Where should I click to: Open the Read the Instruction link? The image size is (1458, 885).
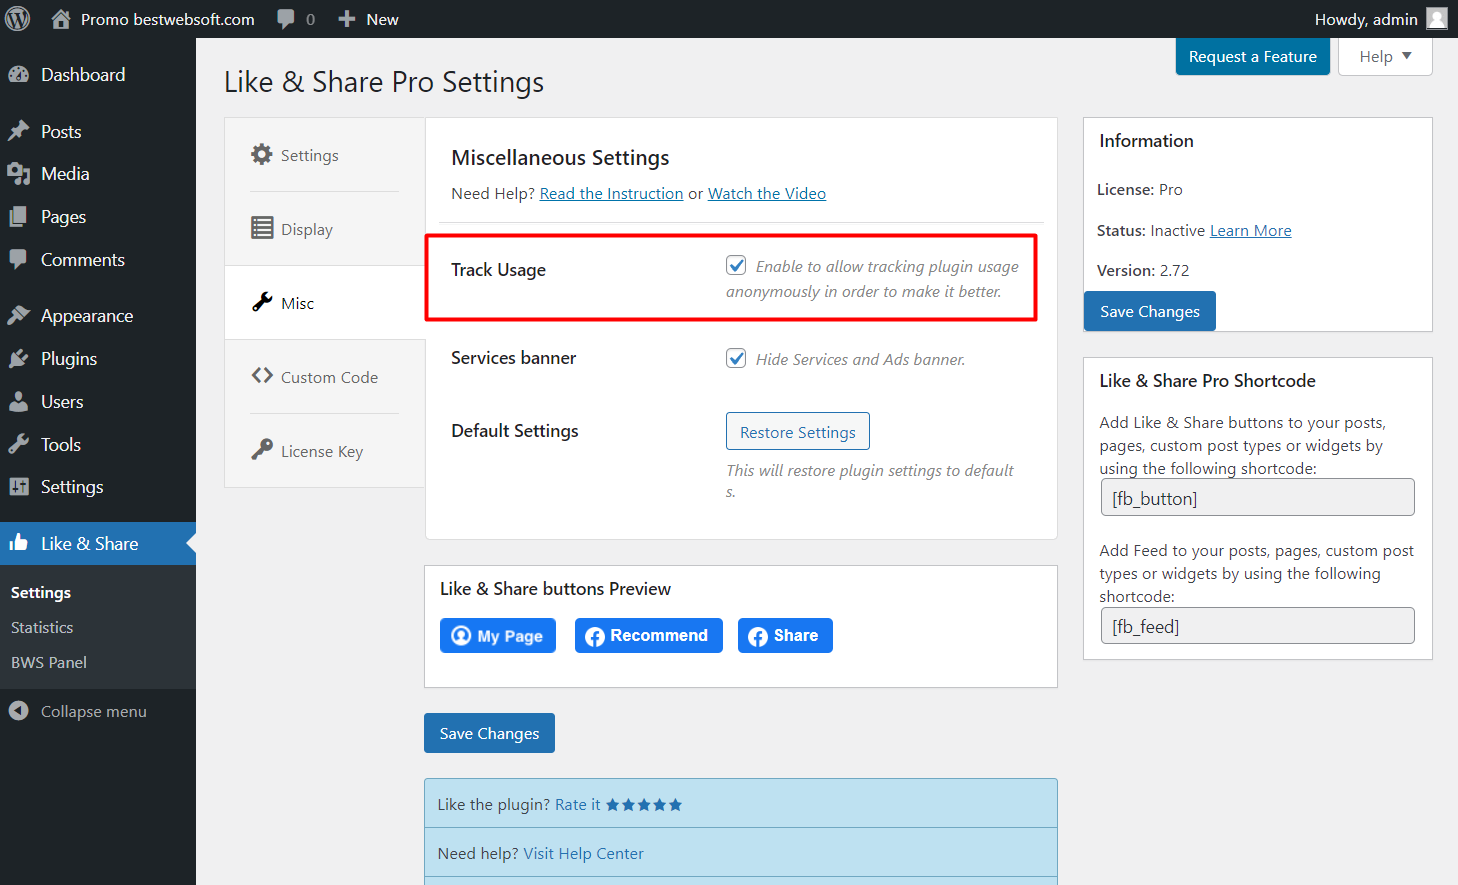(x=611, y=194)
